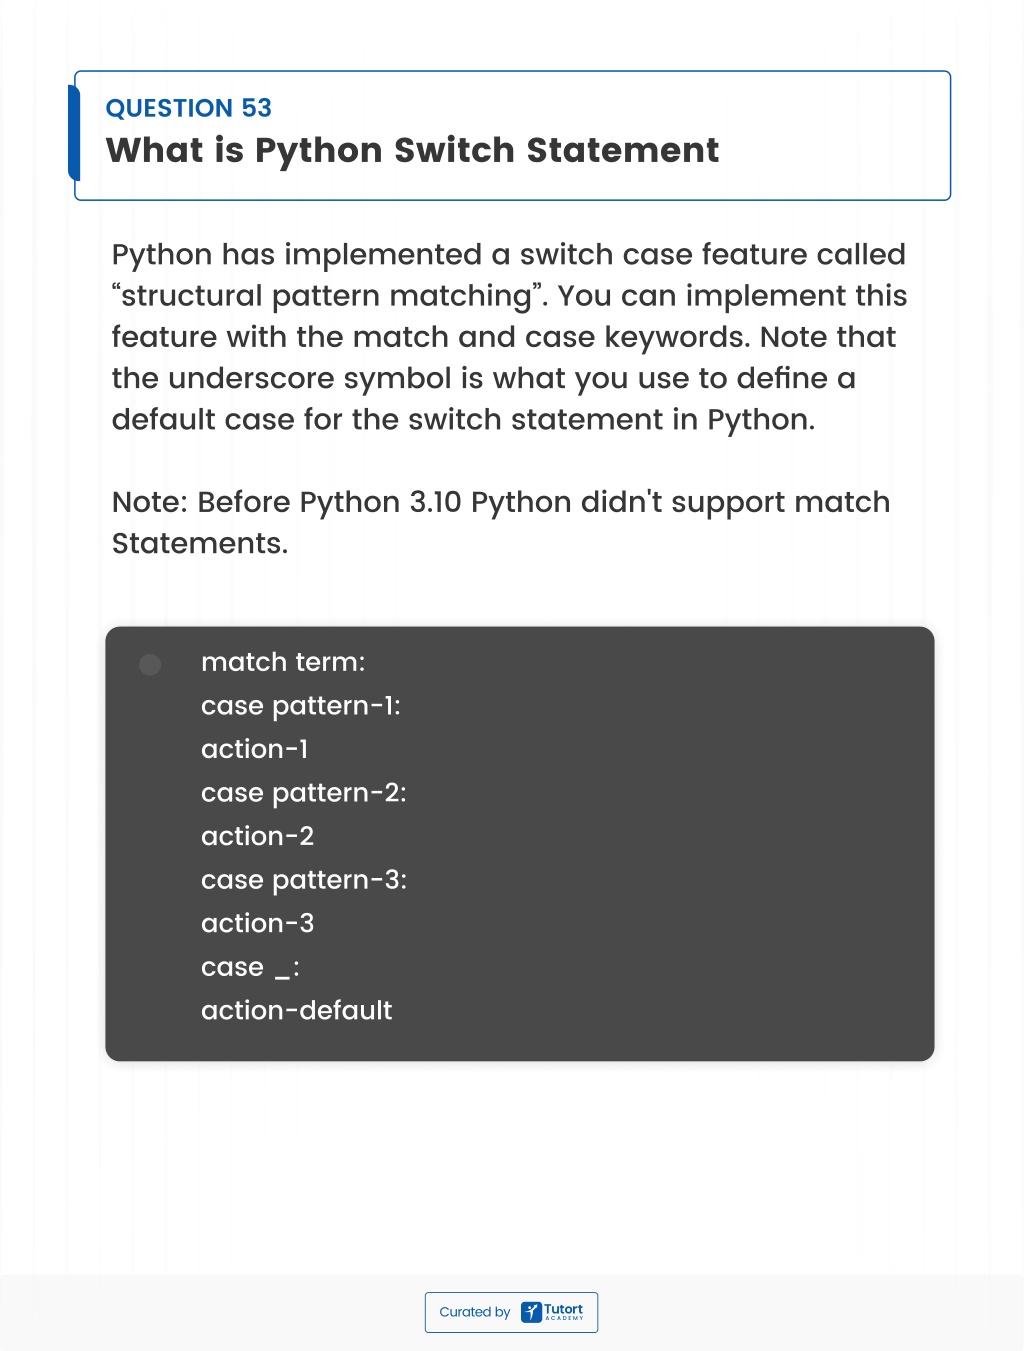1024x1351 pixels.
Task: Click the action-1 code line
Action: coord(255,749)
